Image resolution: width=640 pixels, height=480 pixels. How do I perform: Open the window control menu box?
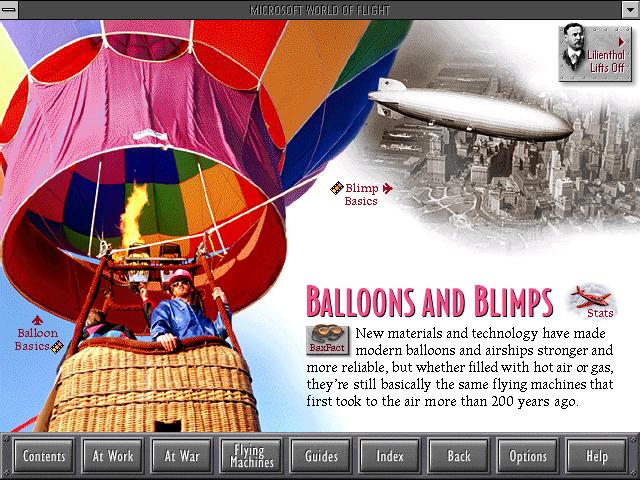[9, 9]
